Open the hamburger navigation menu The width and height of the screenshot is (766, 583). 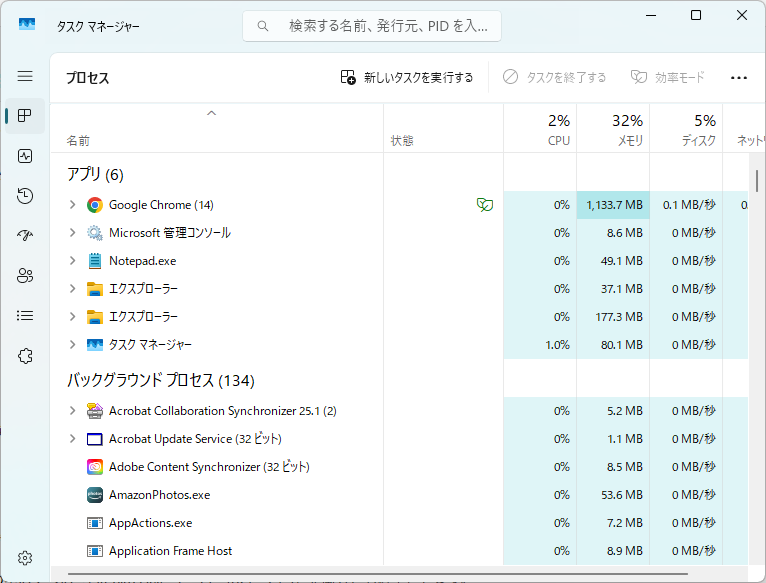tap(25, 76)
